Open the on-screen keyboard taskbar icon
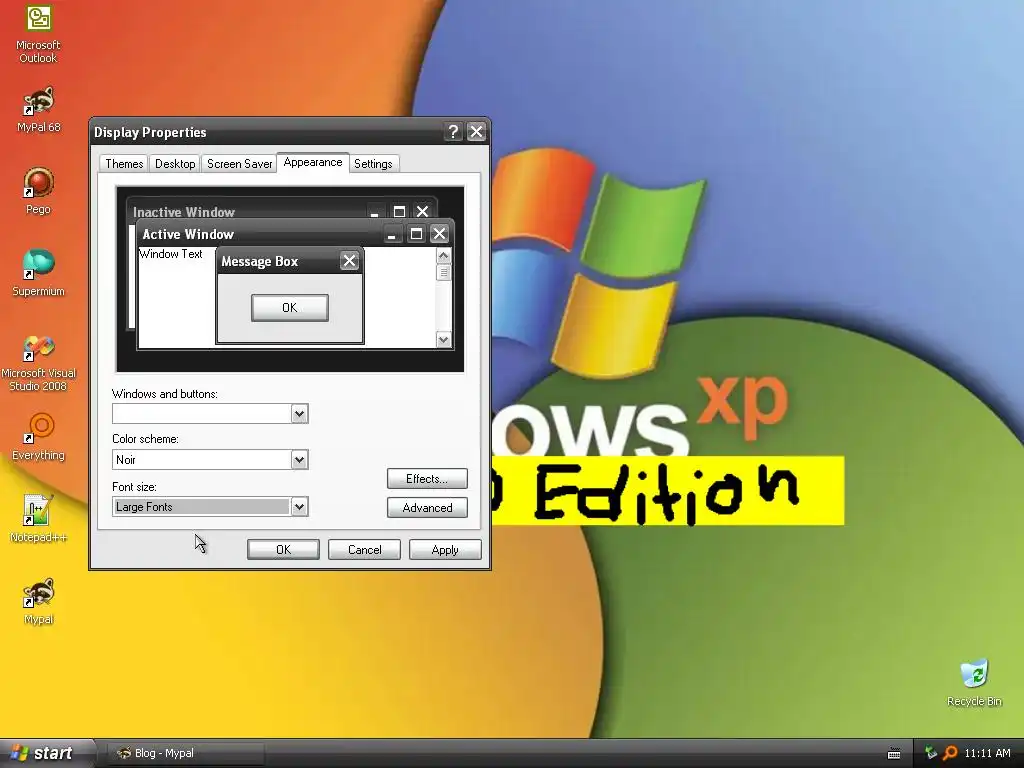 click(x=894, y=754)
